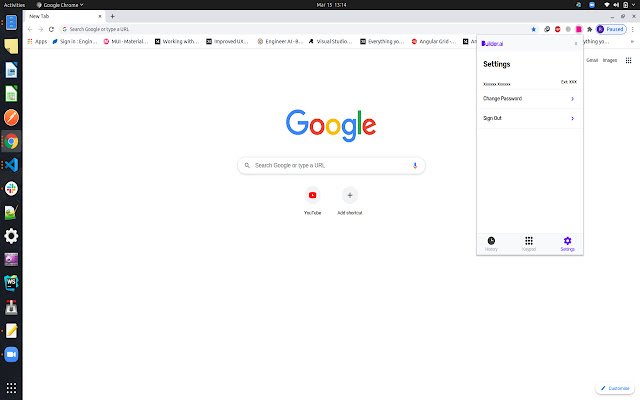Open the Keypad tab in Builder.ai popup

(x=529, y=244)
